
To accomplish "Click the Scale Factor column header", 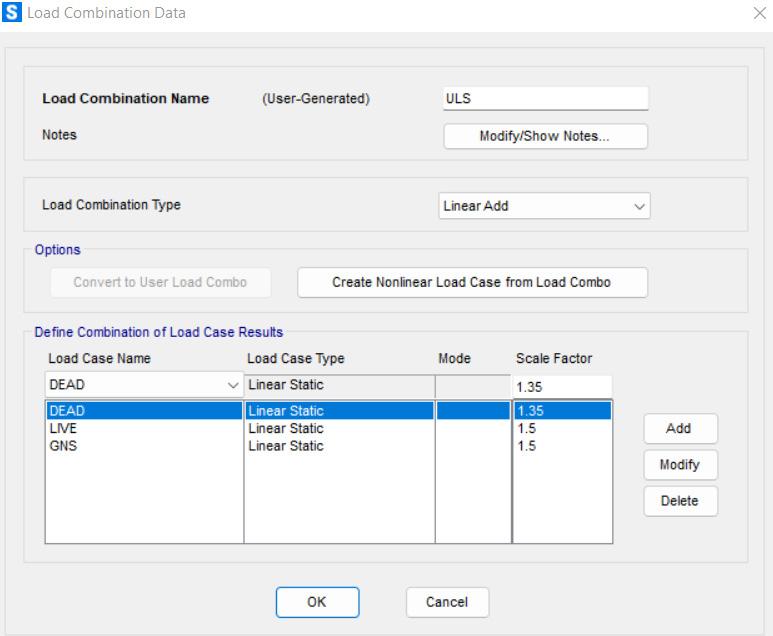I will (554, 358).
